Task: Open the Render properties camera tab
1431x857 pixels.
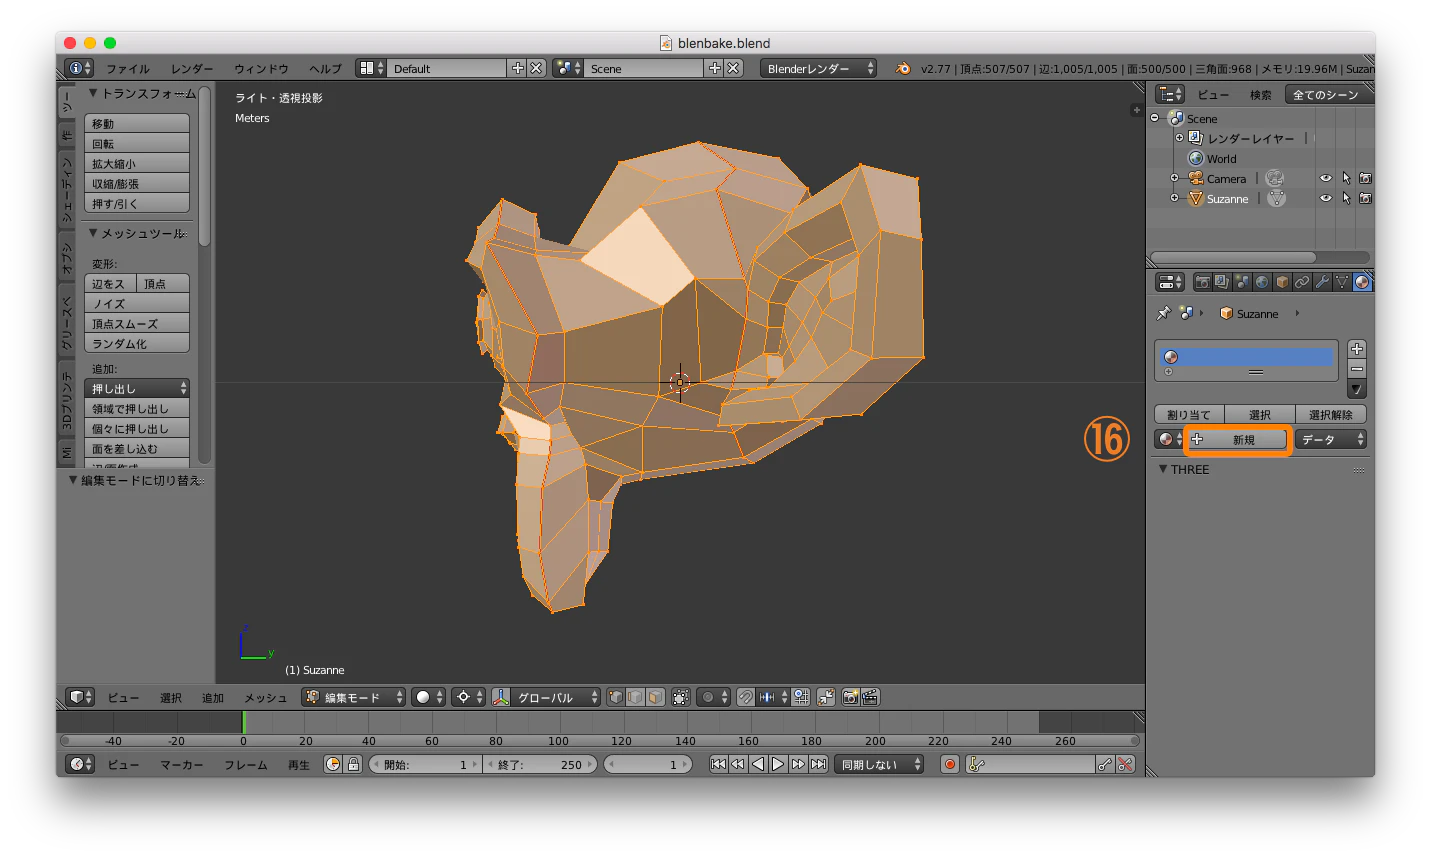Action: point(1202,283)
